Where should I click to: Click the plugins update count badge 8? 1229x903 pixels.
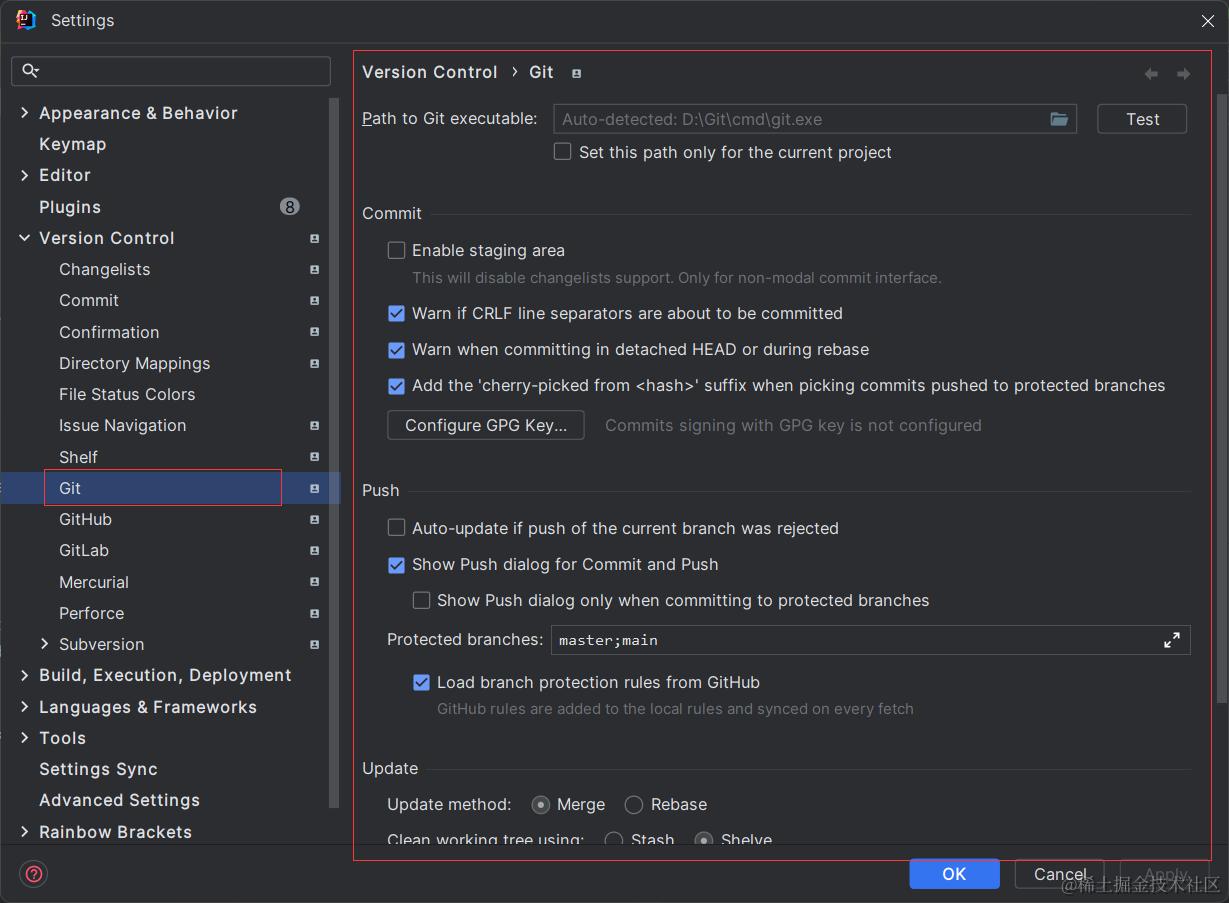289,206
